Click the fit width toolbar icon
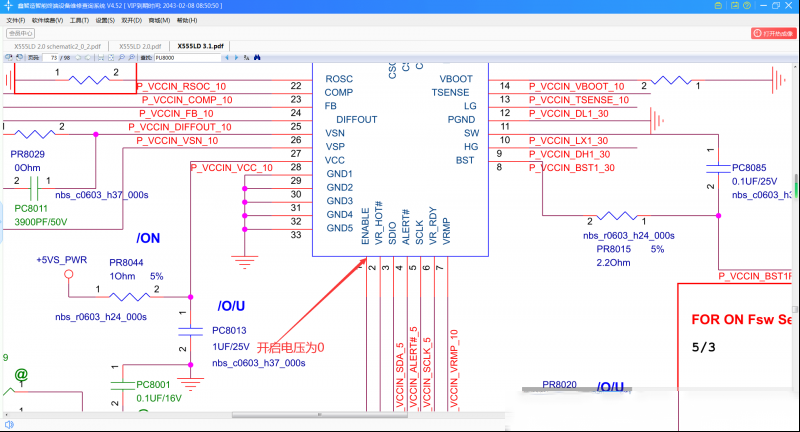This screenshot has width=800, height=432. pos(101,58)
